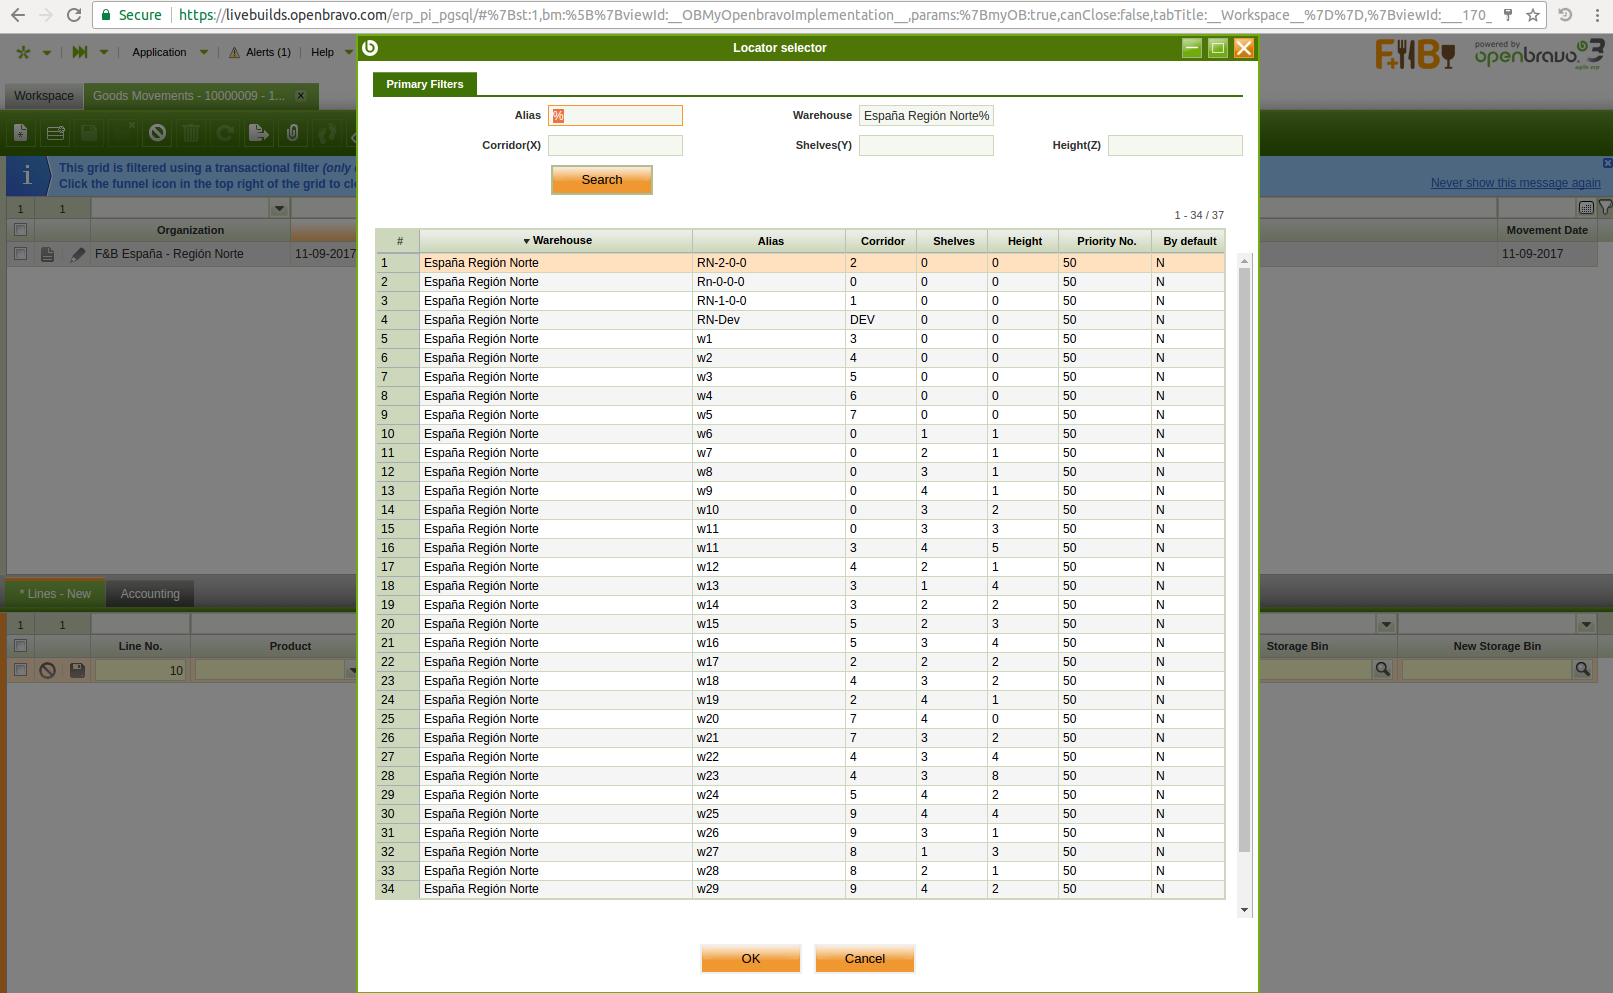
Task: Click the new document toolbar icon
Action: [21, 133]
